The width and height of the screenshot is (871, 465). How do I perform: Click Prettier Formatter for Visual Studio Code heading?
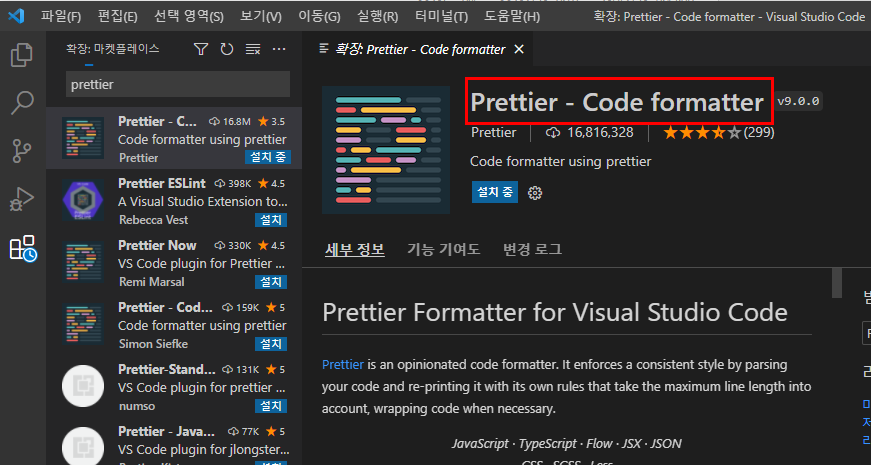click(x=554, y=313)
